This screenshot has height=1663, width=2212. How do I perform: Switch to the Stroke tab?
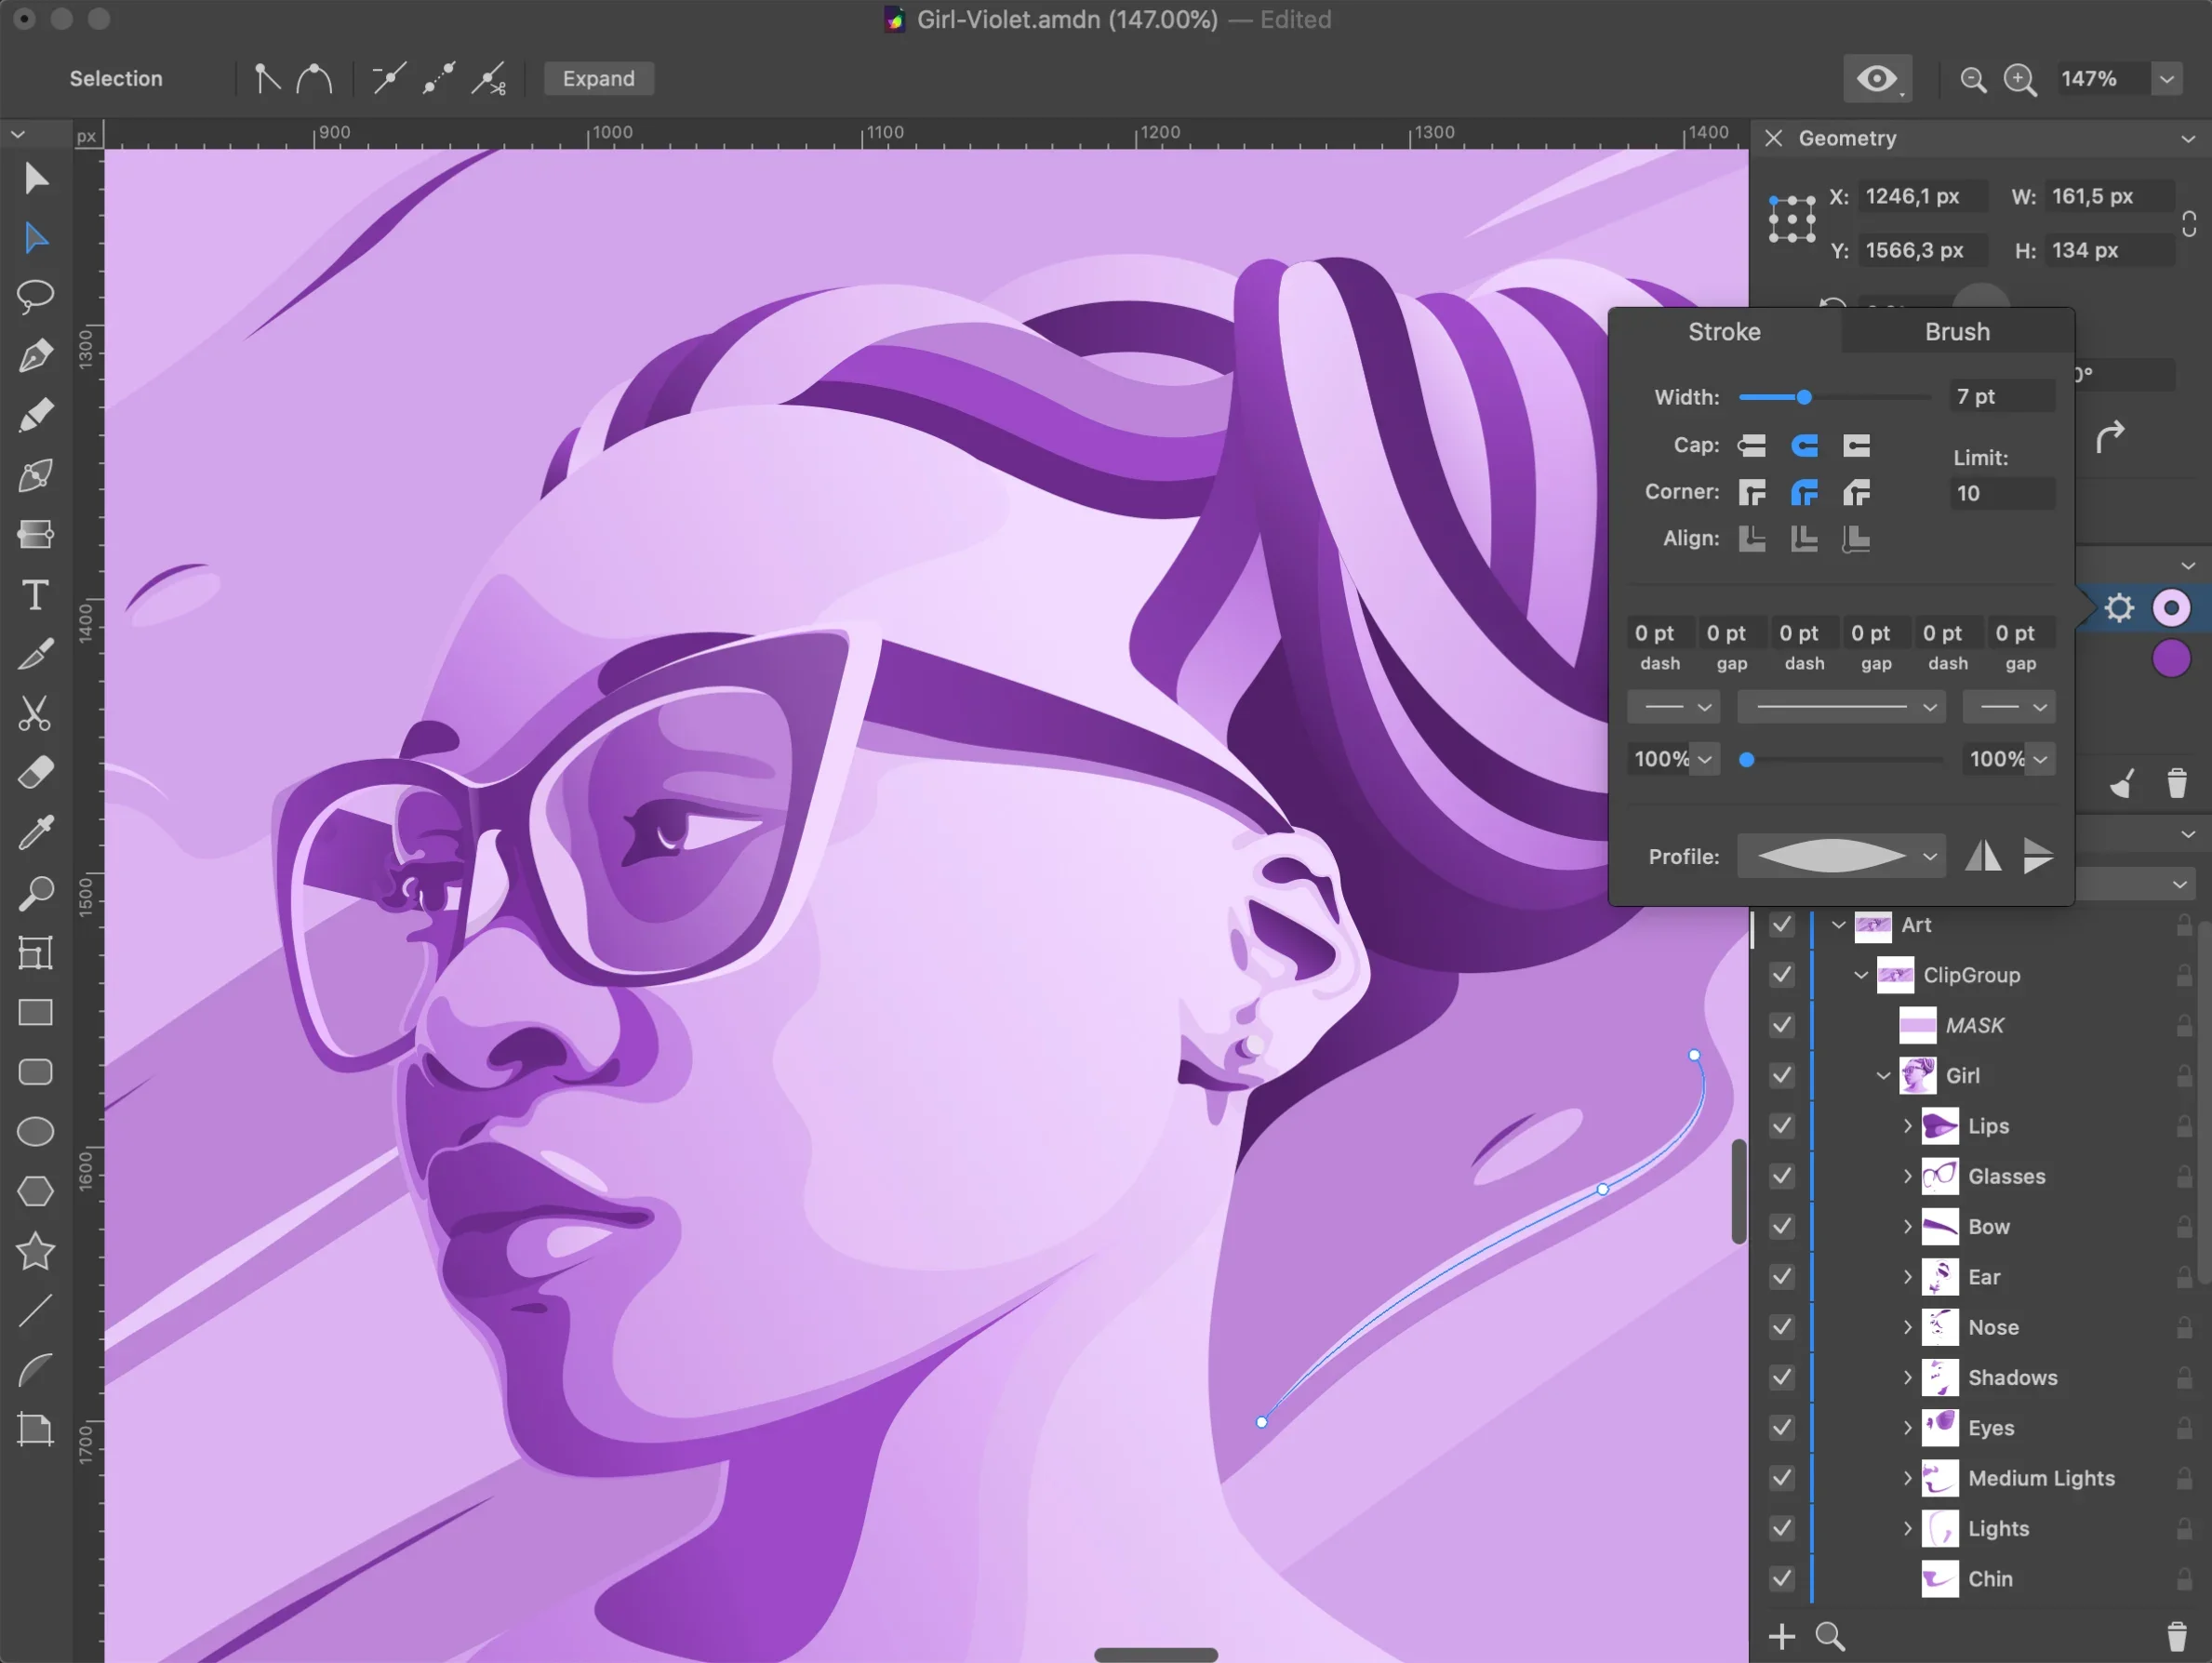[x=1724, y=332]
